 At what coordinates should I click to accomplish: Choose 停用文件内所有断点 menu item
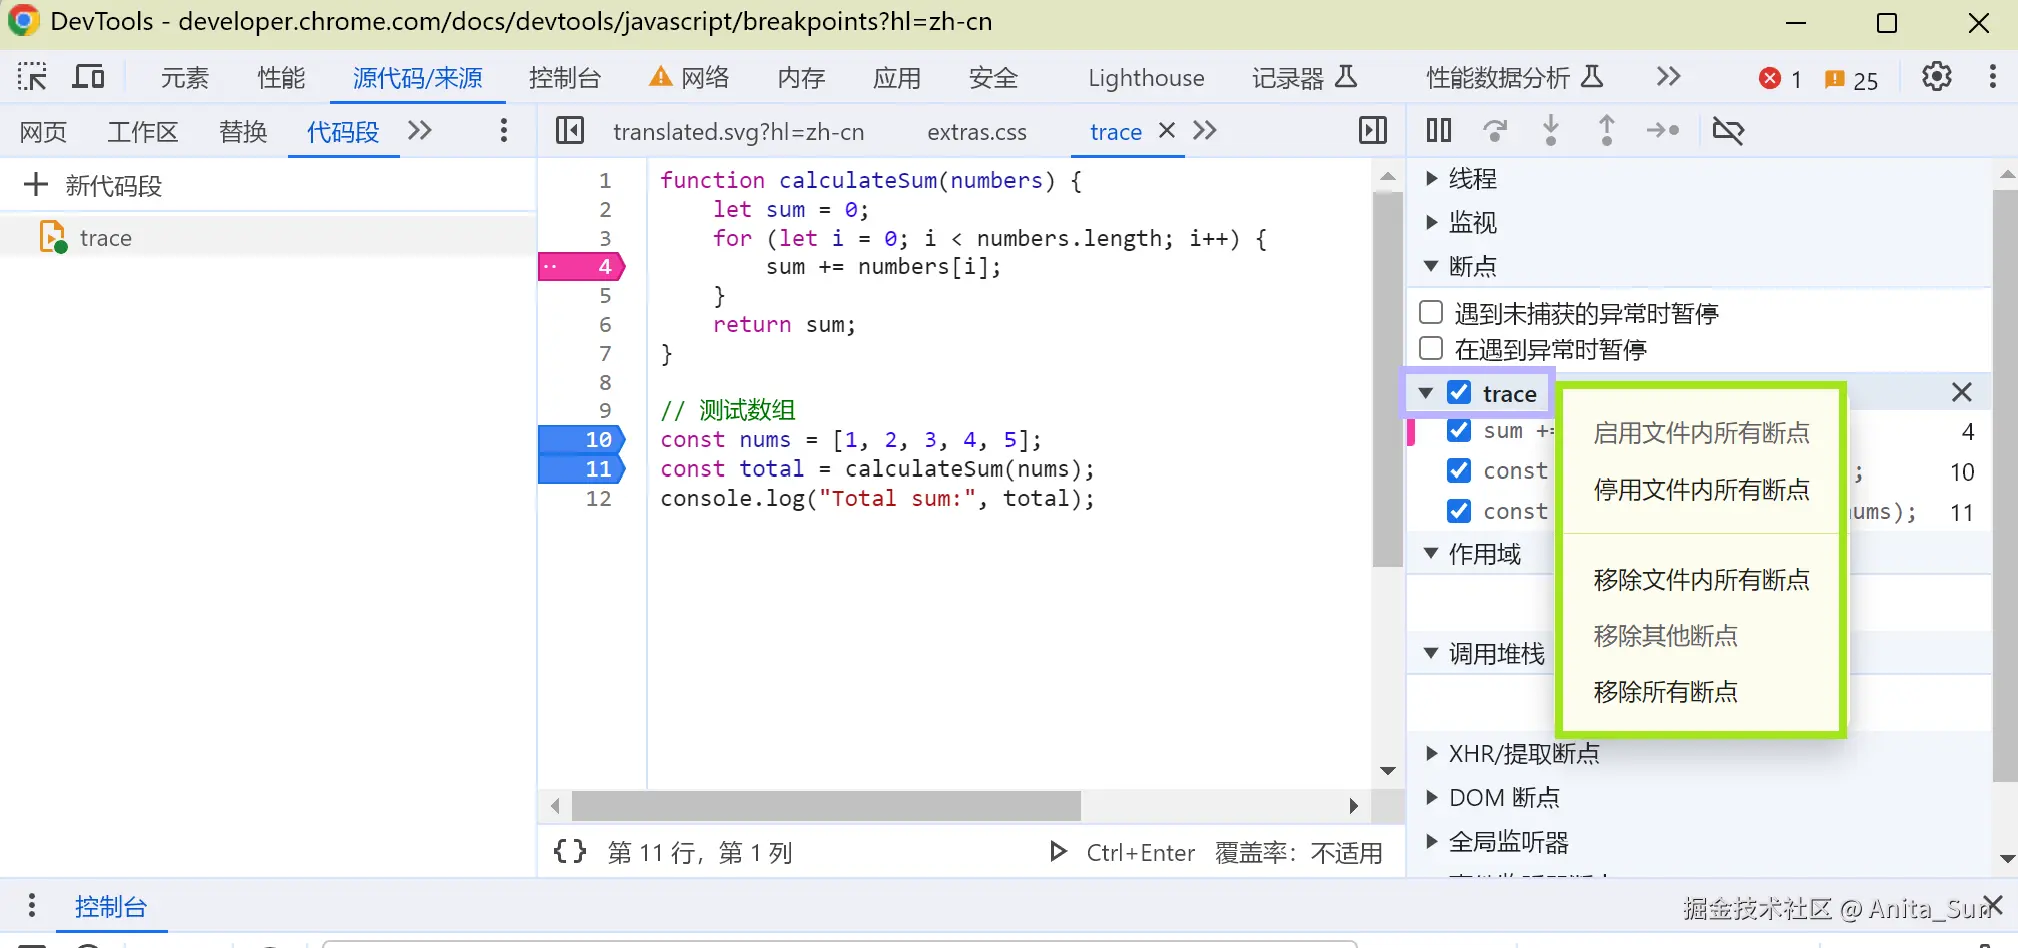[x=1701, y=490]
